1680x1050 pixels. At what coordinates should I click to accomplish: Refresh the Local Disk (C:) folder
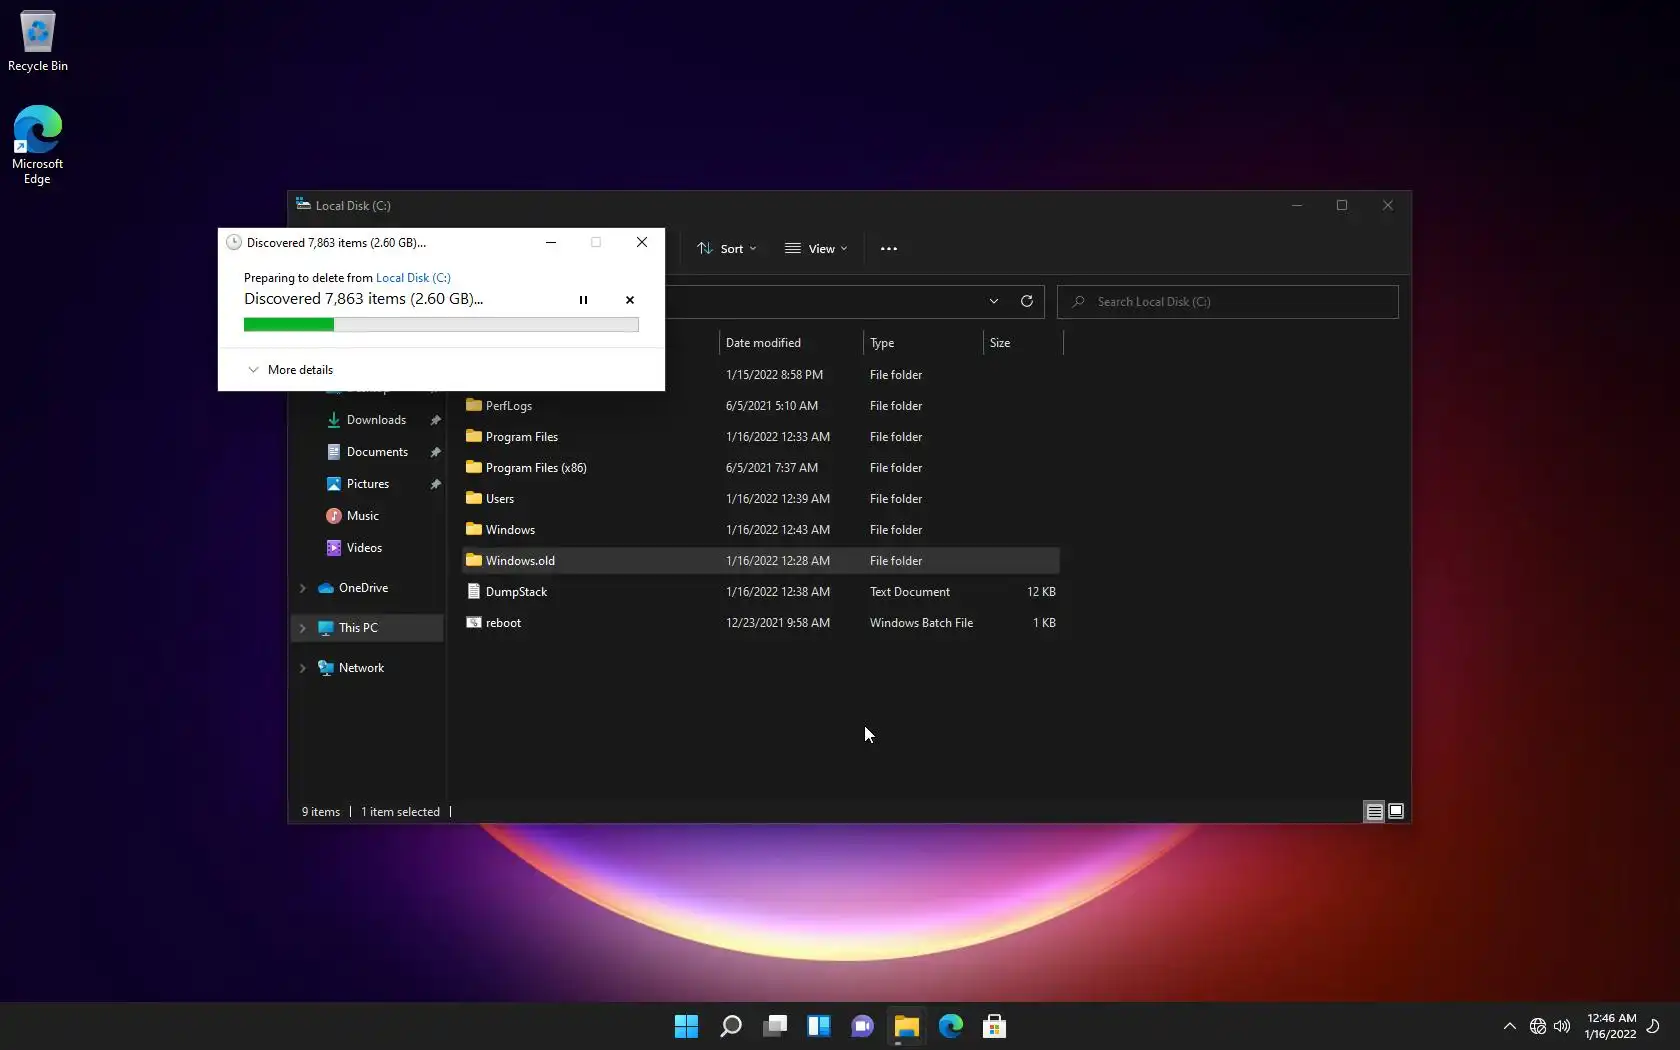point(1026,302)
